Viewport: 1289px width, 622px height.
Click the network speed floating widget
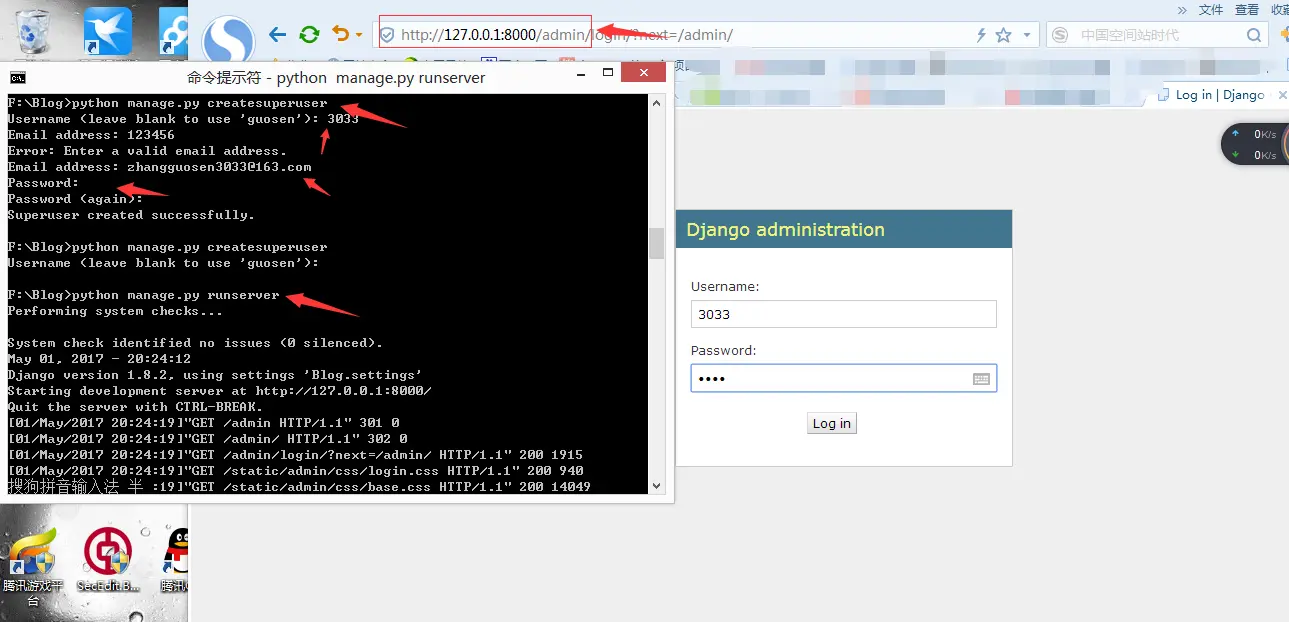1255,144
